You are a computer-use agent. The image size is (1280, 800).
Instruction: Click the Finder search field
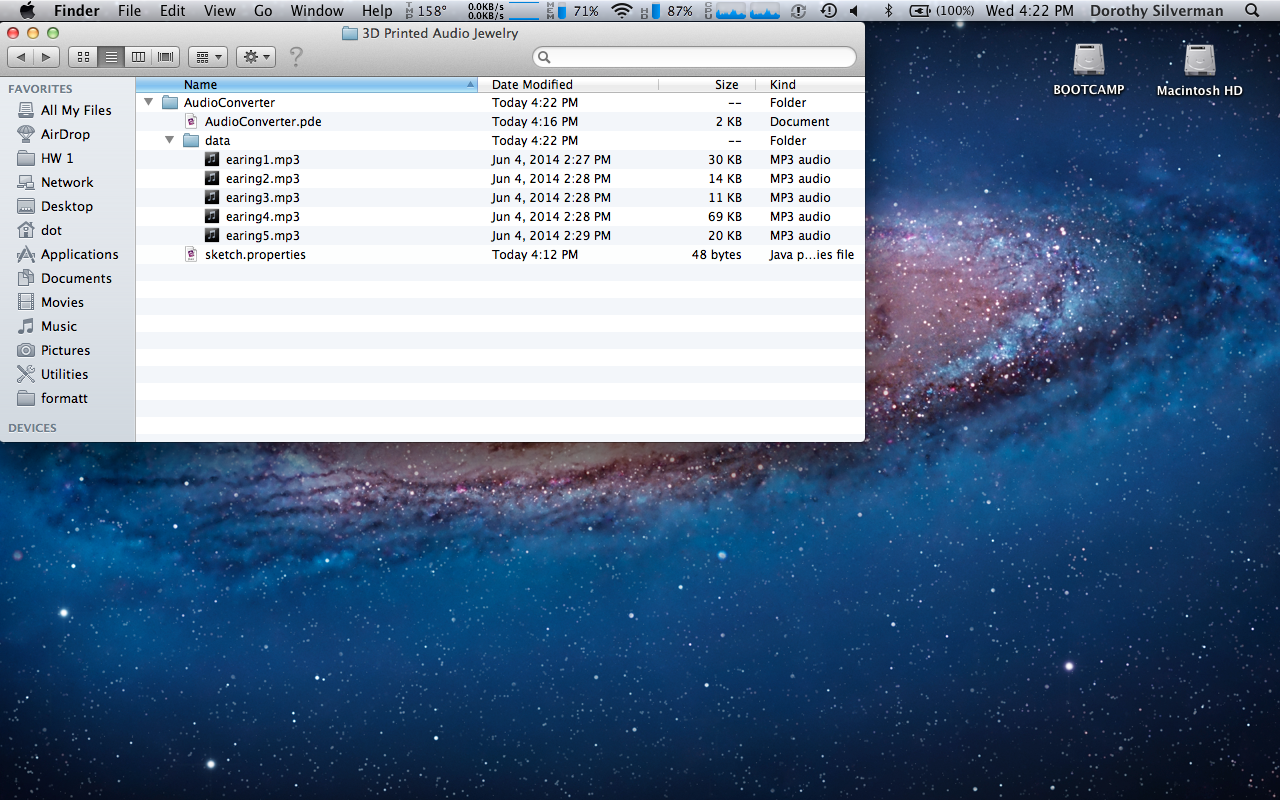tap(695, 57)
